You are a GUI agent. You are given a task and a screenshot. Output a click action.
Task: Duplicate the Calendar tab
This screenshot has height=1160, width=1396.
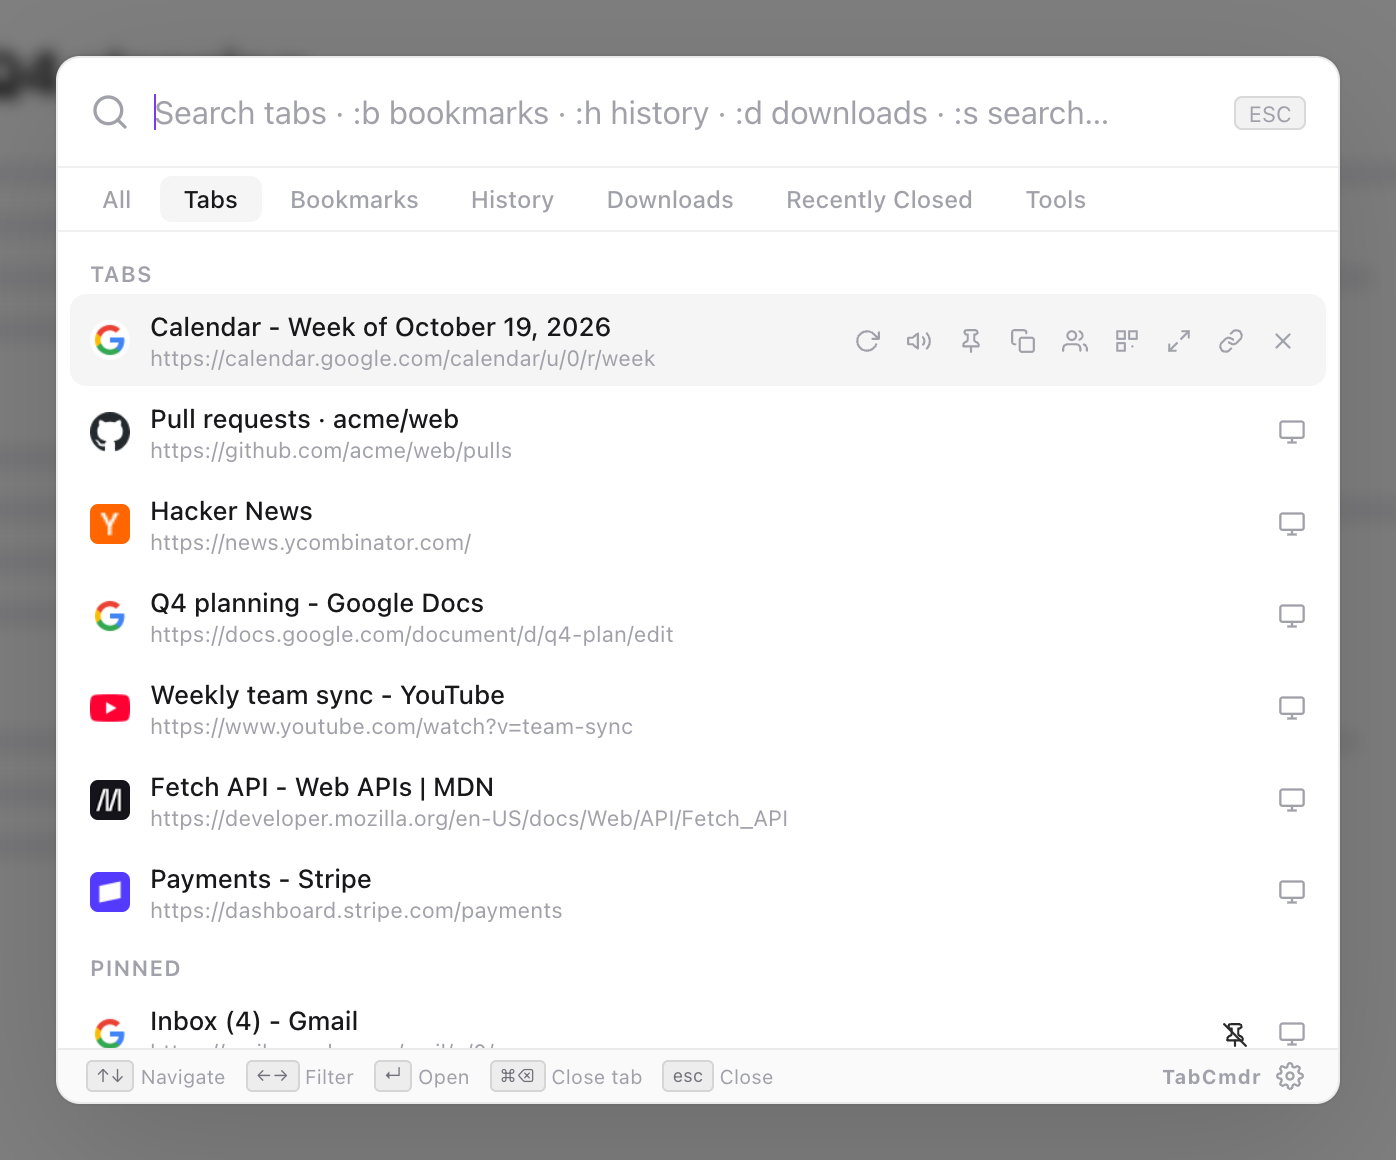[x=1023, y=341]
